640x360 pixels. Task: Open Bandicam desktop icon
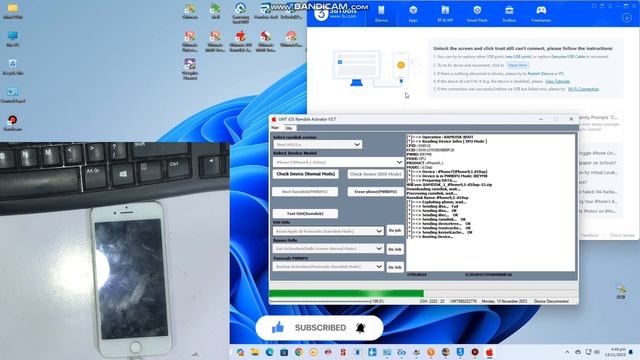[x=13, y=122]
